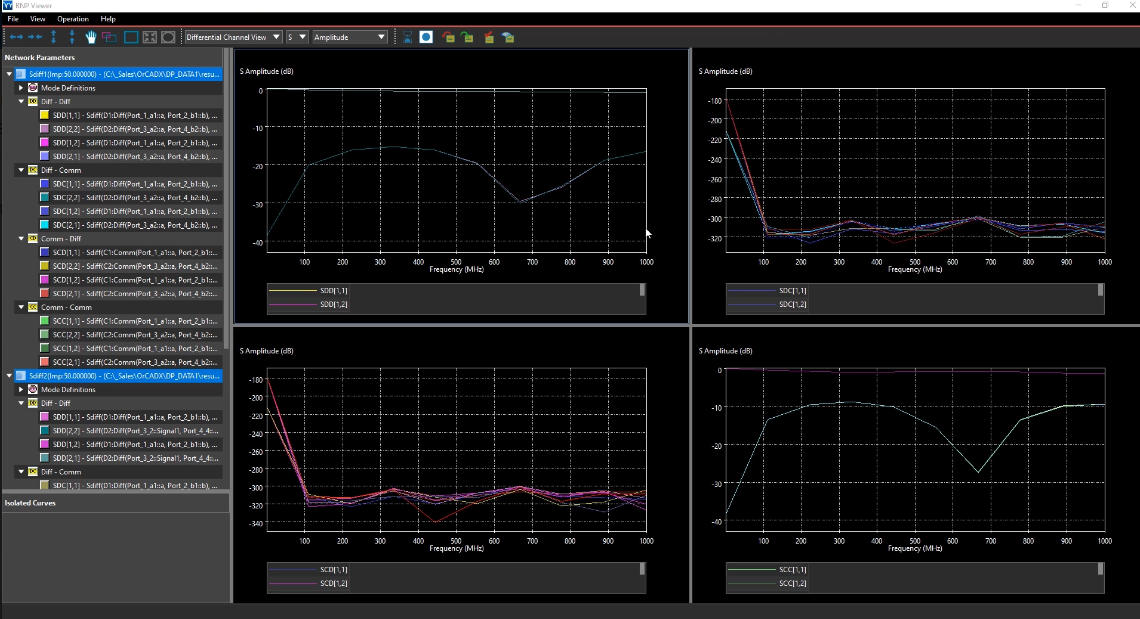The width and height of the screenshot is (1140, 619).
Task: Open the Operation menu
Action: tap(72, 19)
